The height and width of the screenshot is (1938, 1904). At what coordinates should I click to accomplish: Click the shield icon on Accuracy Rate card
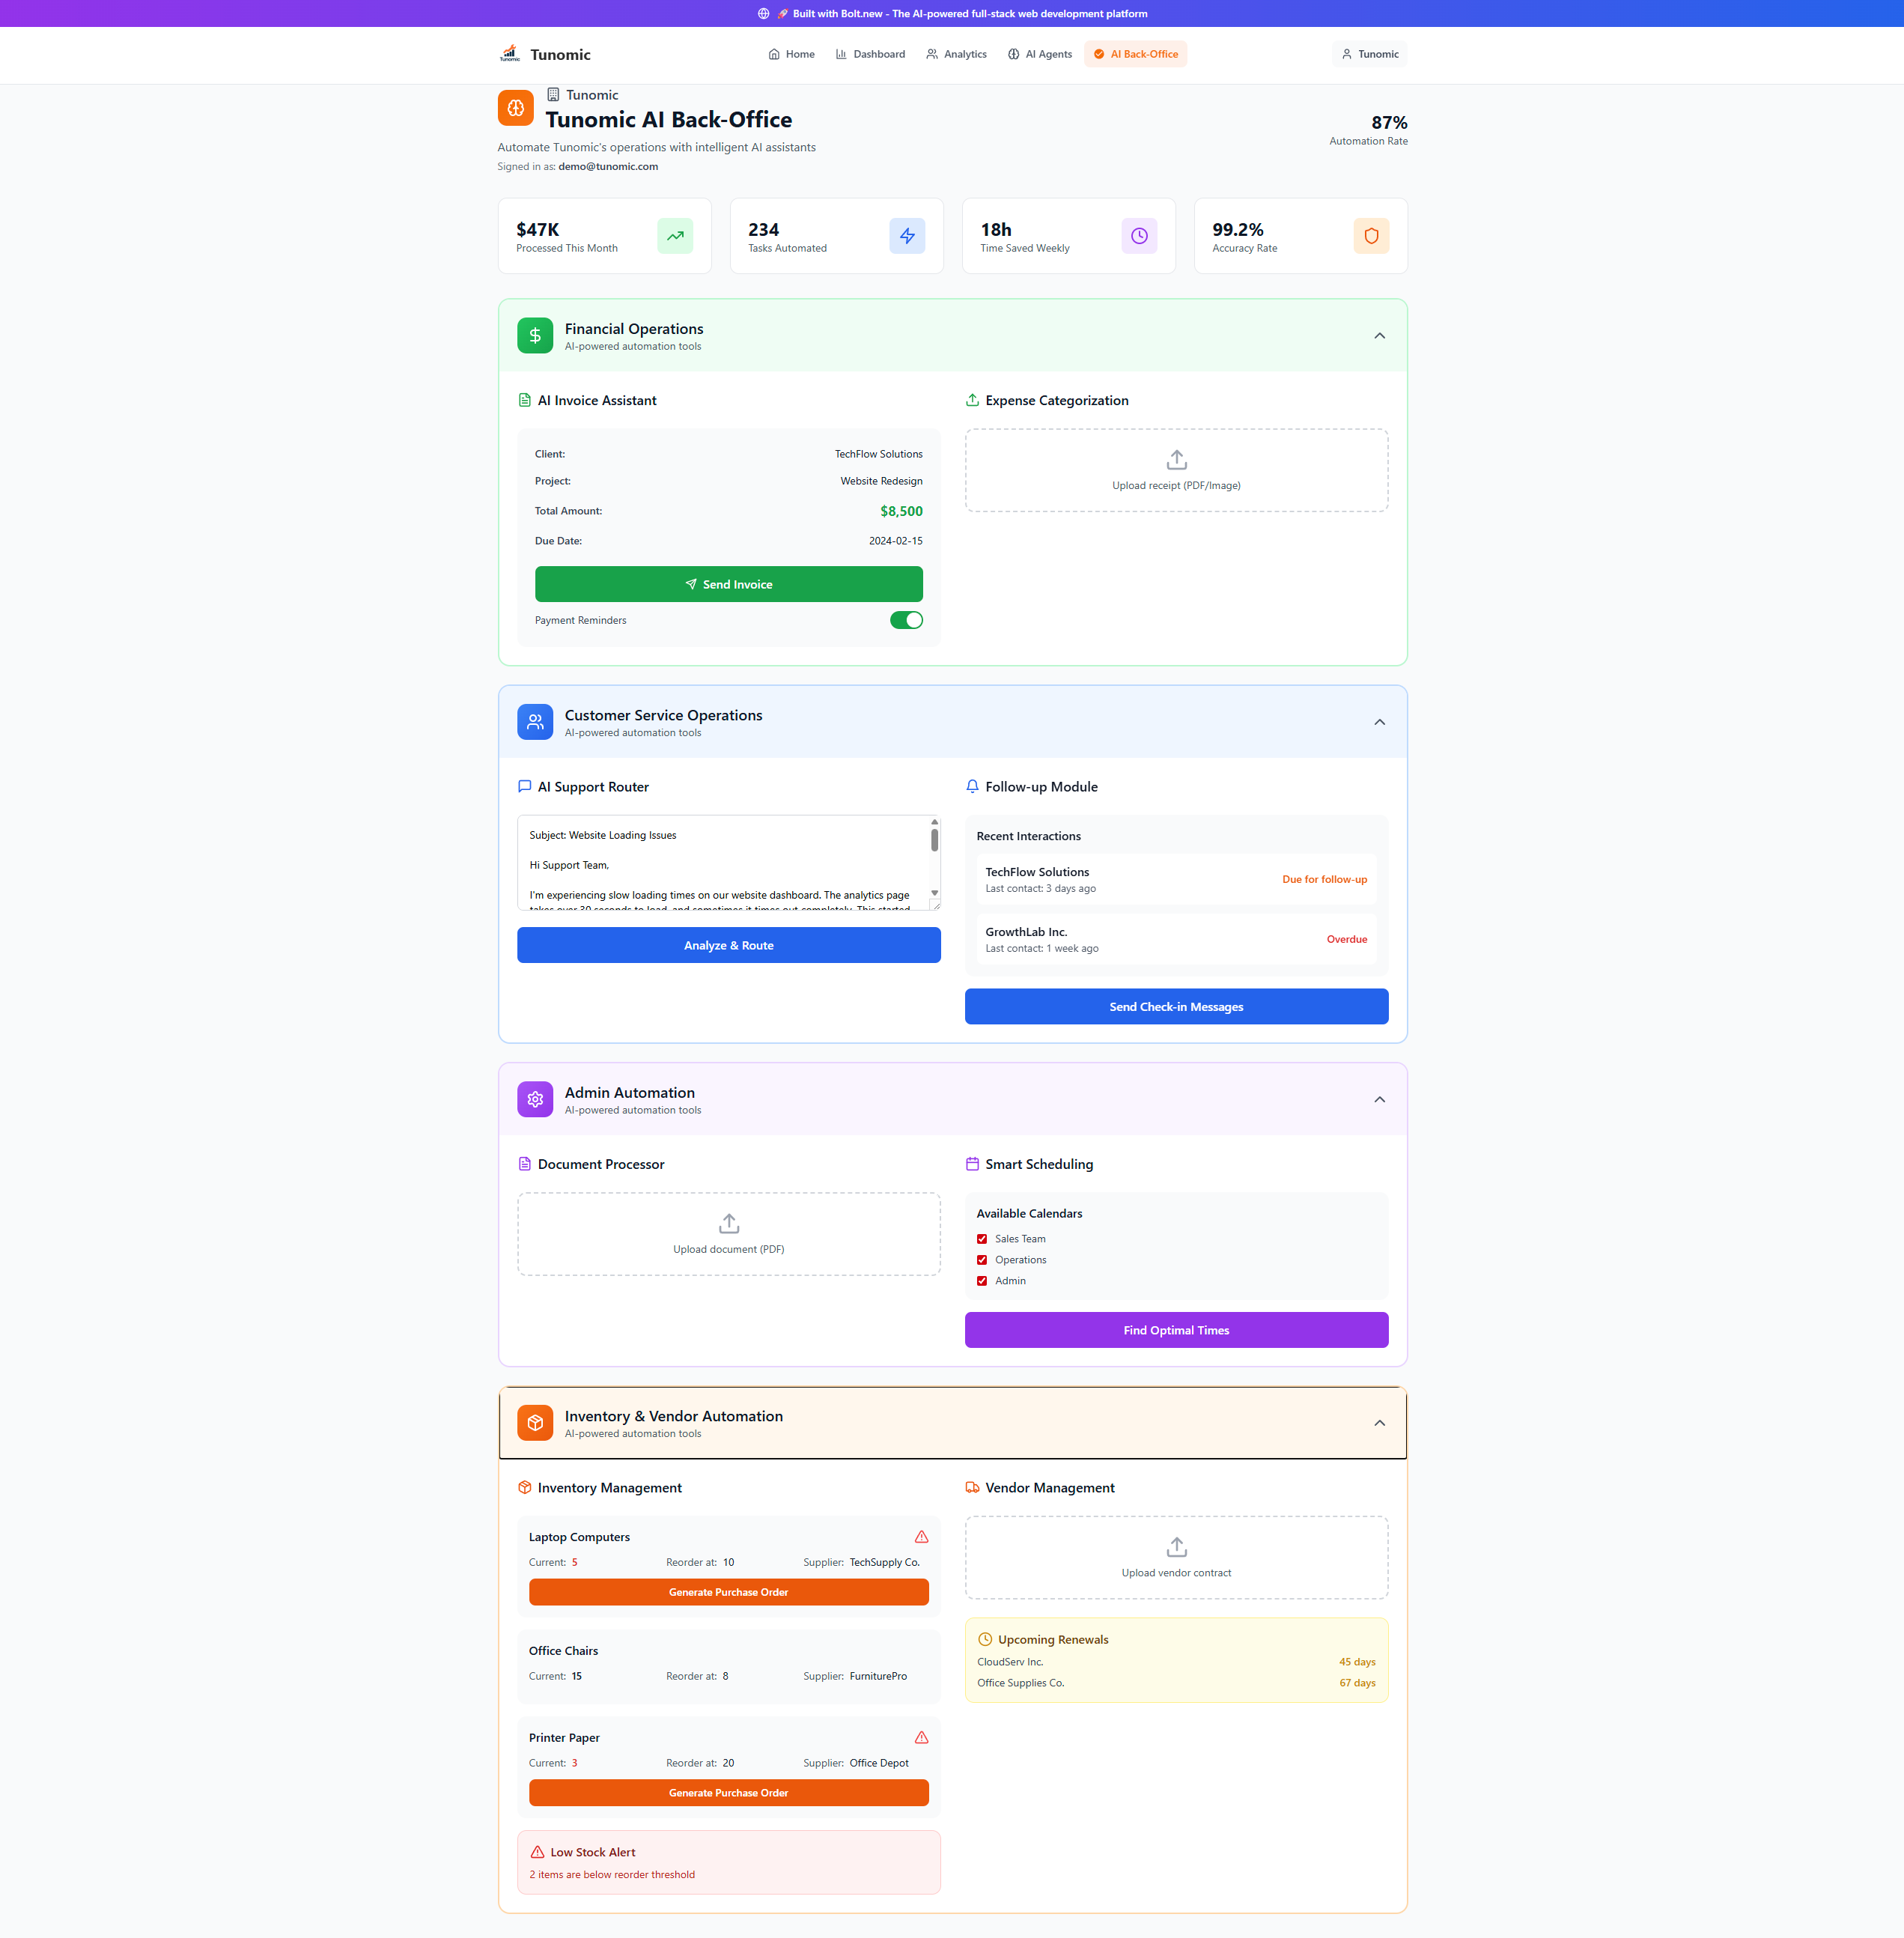(x=1370, y=236)
